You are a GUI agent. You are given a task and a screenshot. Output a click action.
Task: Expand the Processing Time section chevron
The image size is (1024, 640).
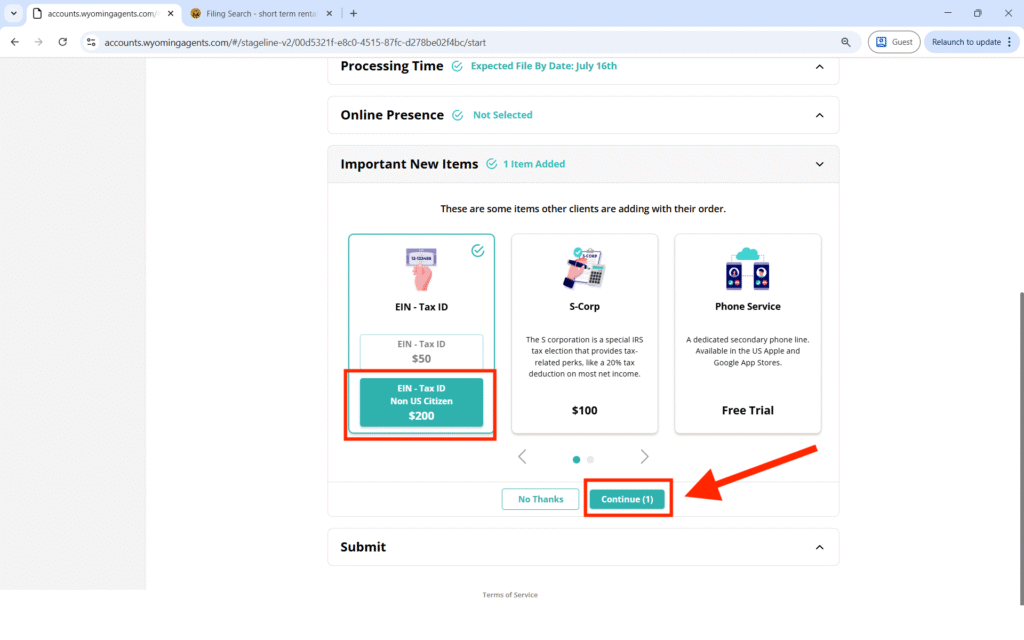pos(819,67)
